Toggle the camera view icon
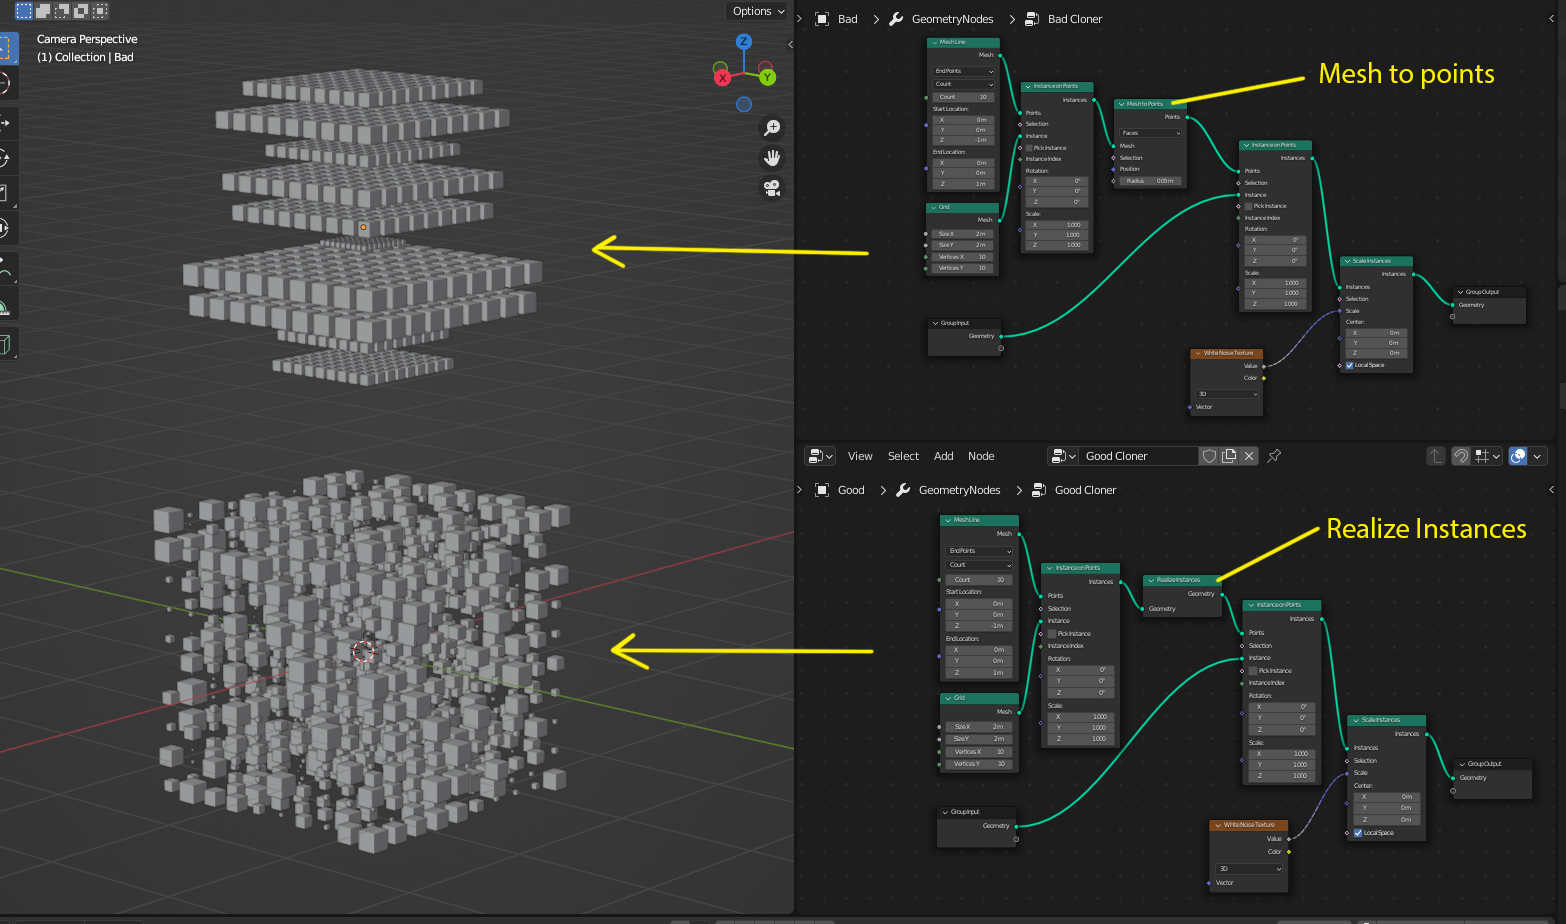 (x=772, y=188)
